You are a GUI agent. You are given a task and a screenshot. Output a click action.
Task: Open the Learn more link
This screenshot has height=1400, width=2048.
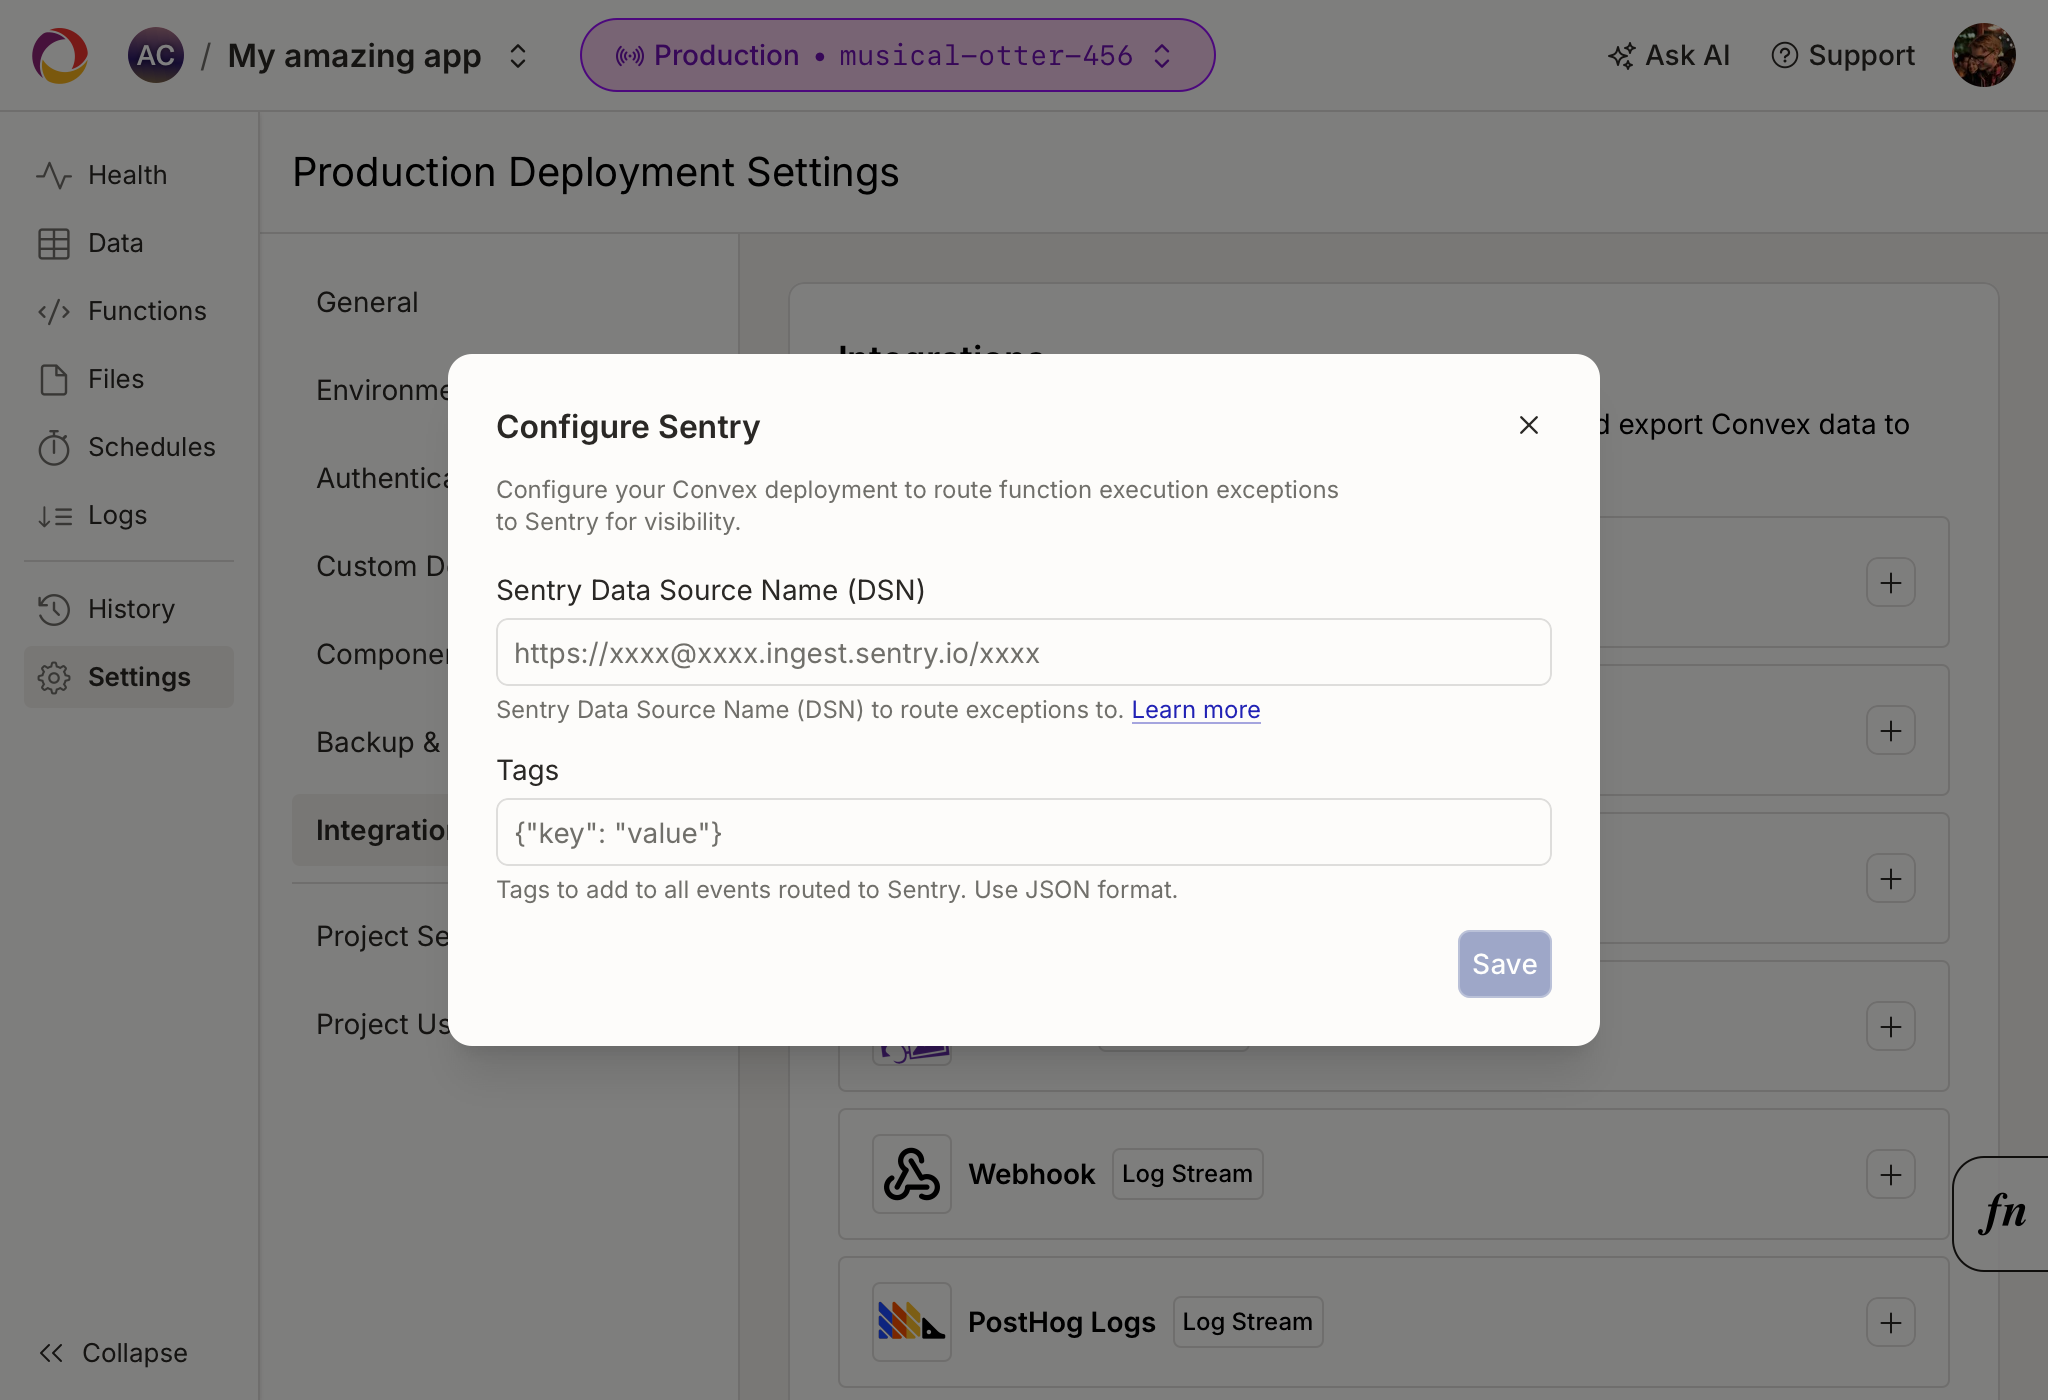pyautogui.click(x=1195, y=710)
